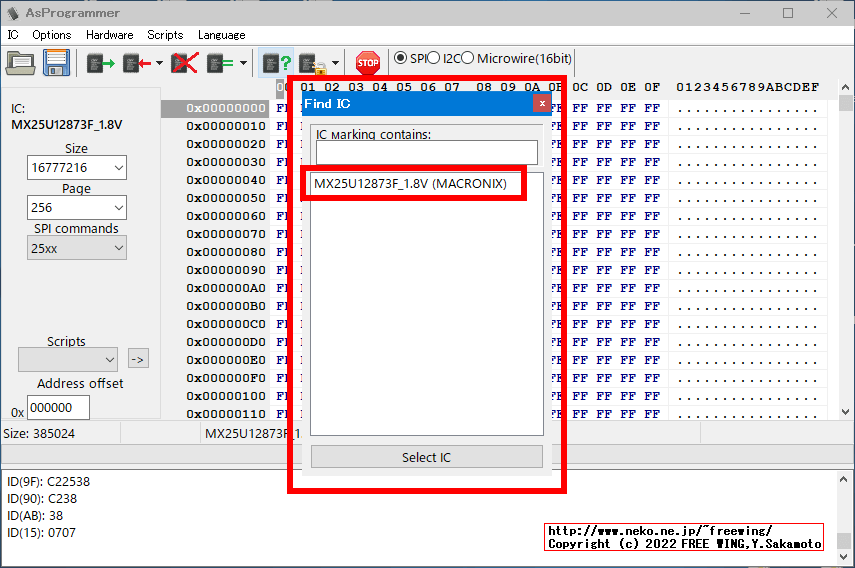Detect IC with the question mark icon
The image size is (855, 568).
pyautogui.click(x=277, y=64)
